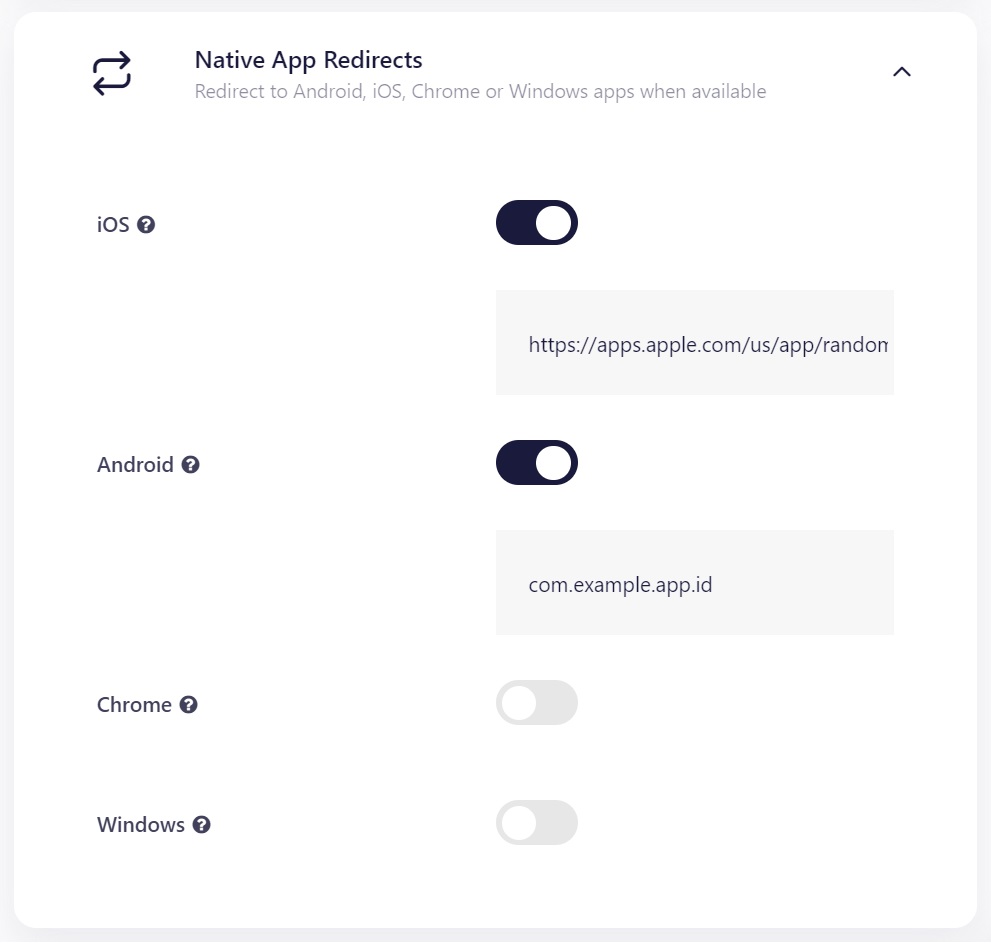This screenshot has width=991, height=943.
Task: Disable the iOS redirect toggle
Action: pyautogui.click(x=536, y=222)
